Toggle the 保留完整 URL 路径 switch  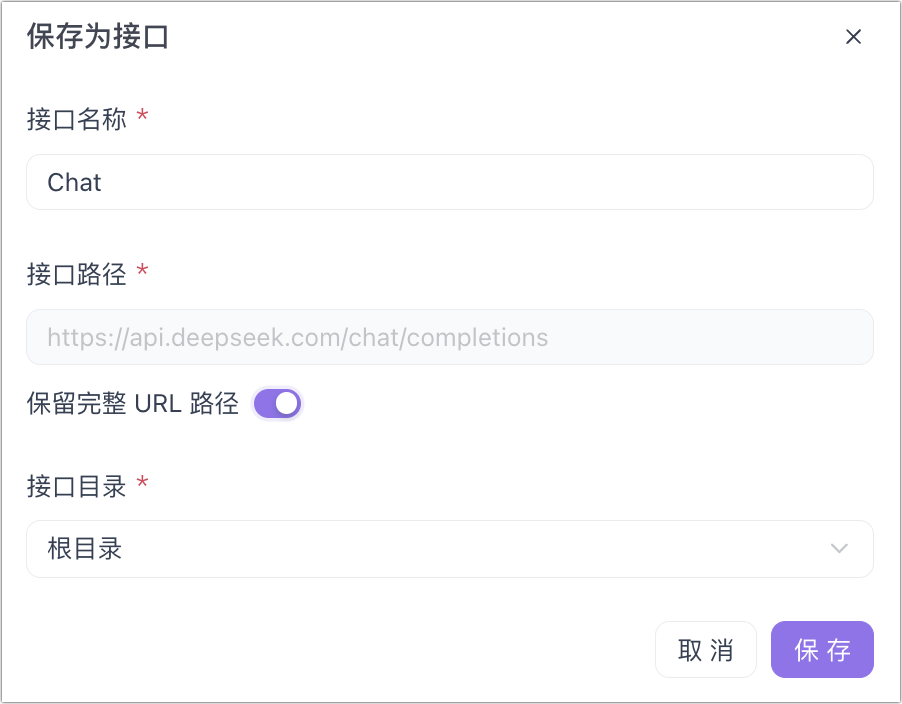277,404
